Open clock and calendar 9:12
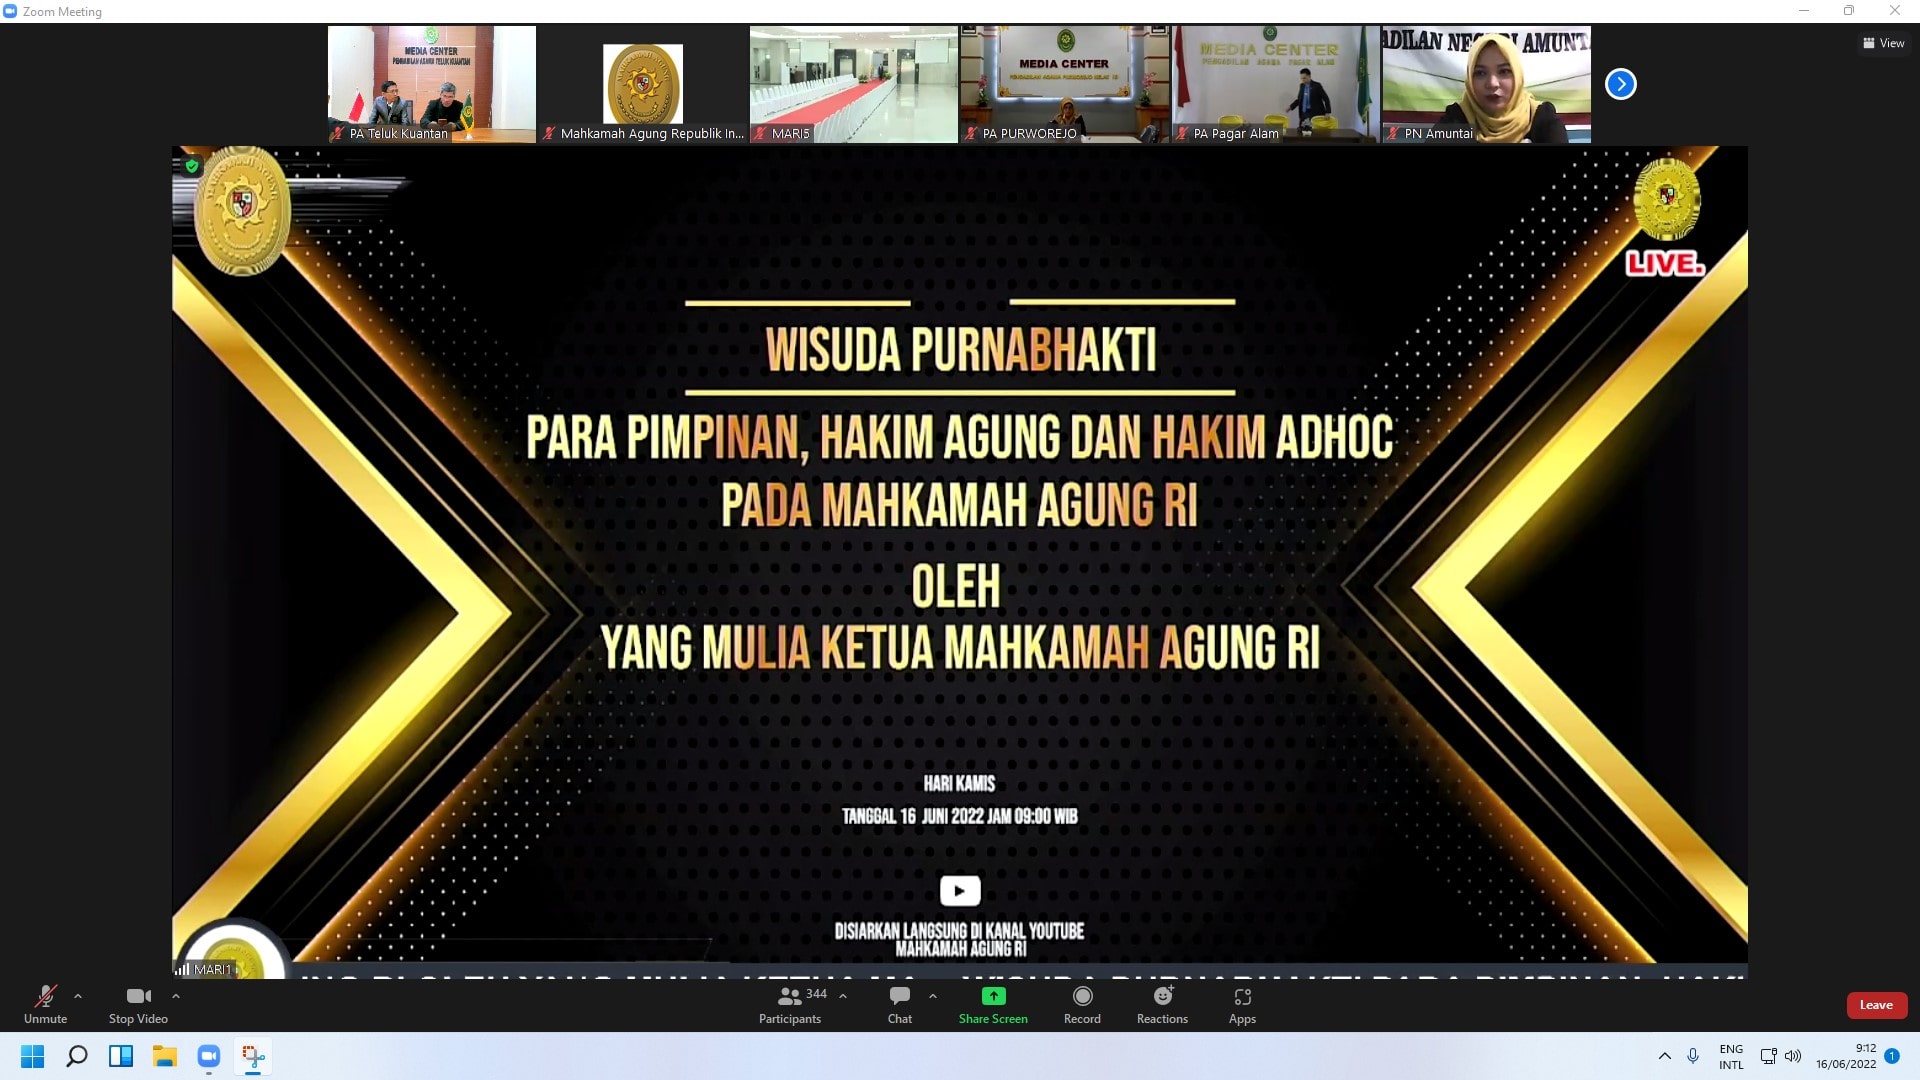 (1846, 1056)
